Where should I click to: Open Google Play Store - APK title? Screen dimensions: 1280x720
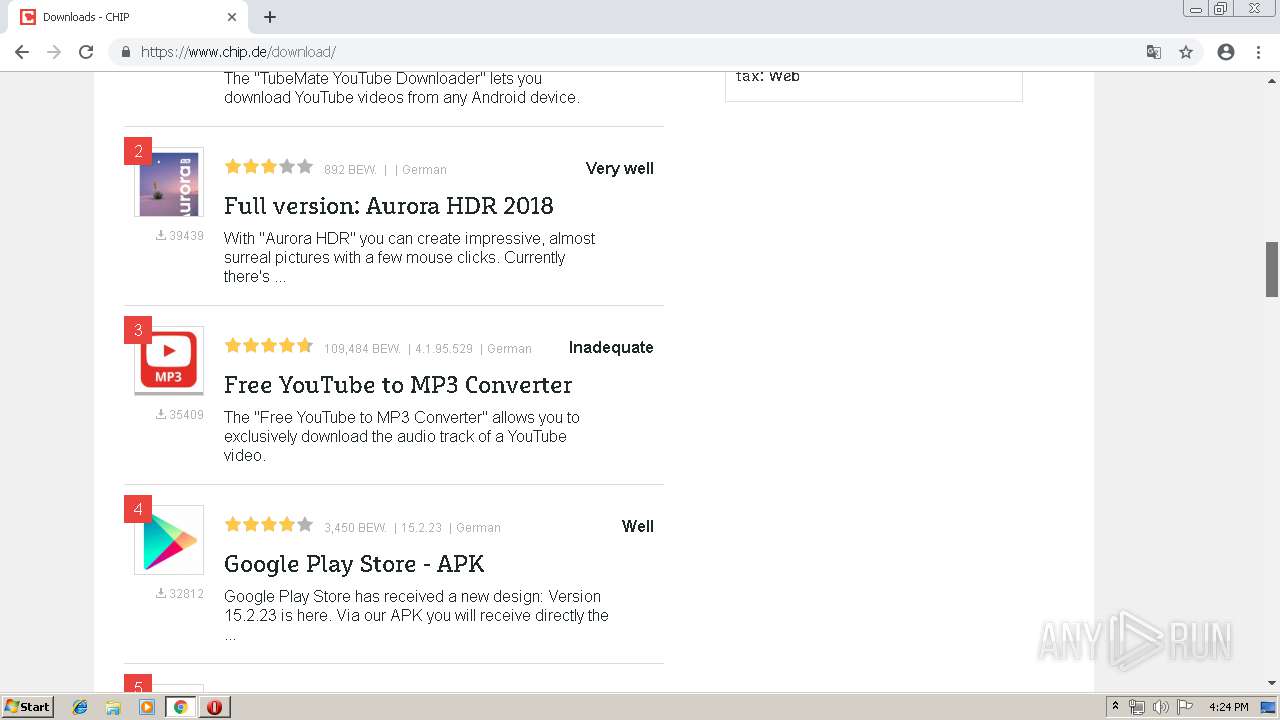(x=354, y=564)
